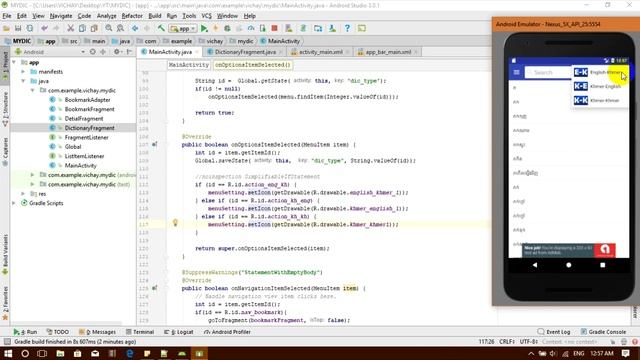Tap the hamburger menu in emulator app
The image size is (640, 360).
click(516, 72)
